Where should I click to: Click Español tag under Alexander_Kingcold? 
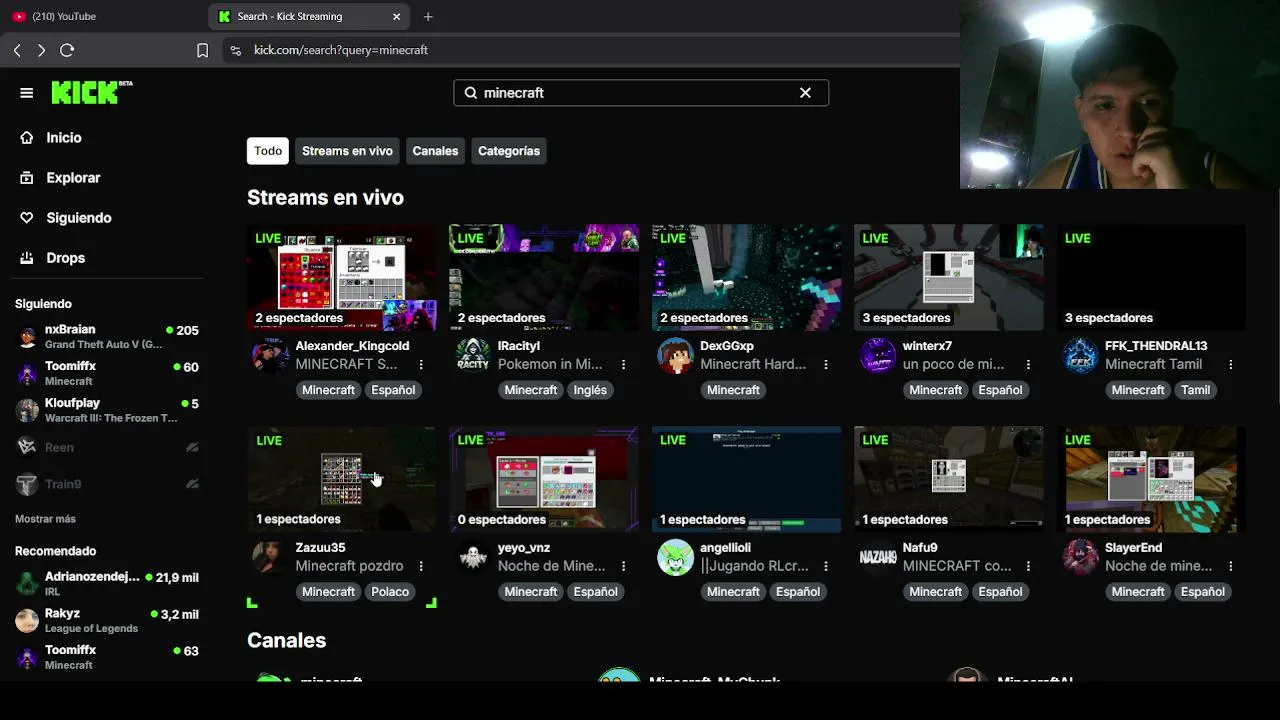[x=393, y=390]
